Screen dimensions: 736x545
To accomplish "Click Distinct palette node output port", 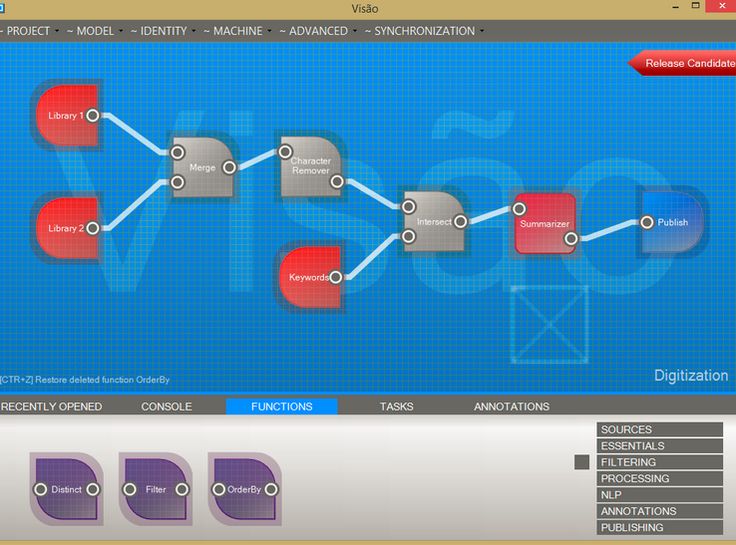I will (x=93, y=489).
